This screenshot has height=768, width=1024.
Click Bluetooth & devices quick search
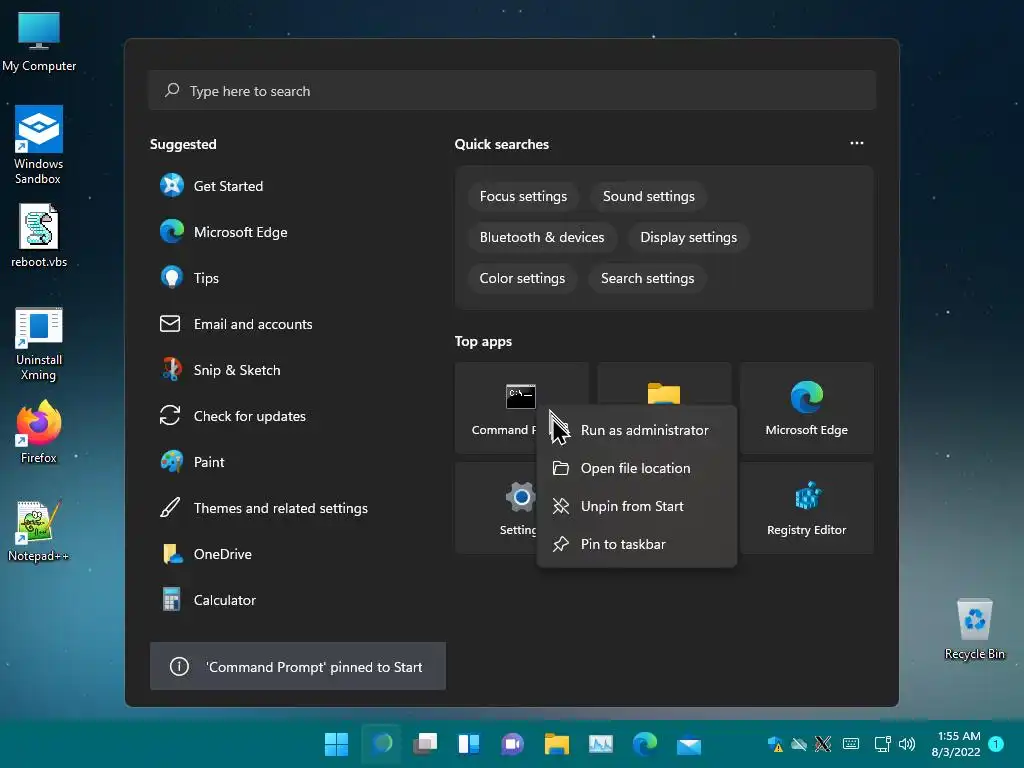(542, 237)
